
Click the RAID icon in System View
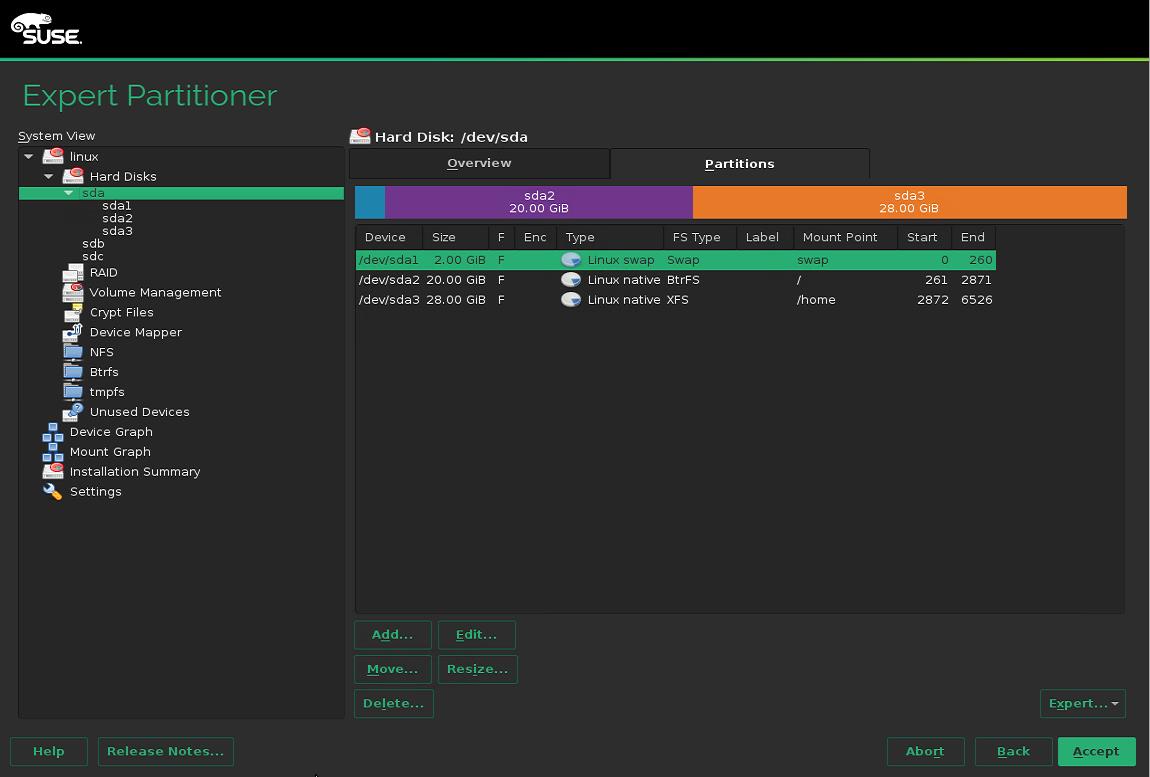(73, 272)
